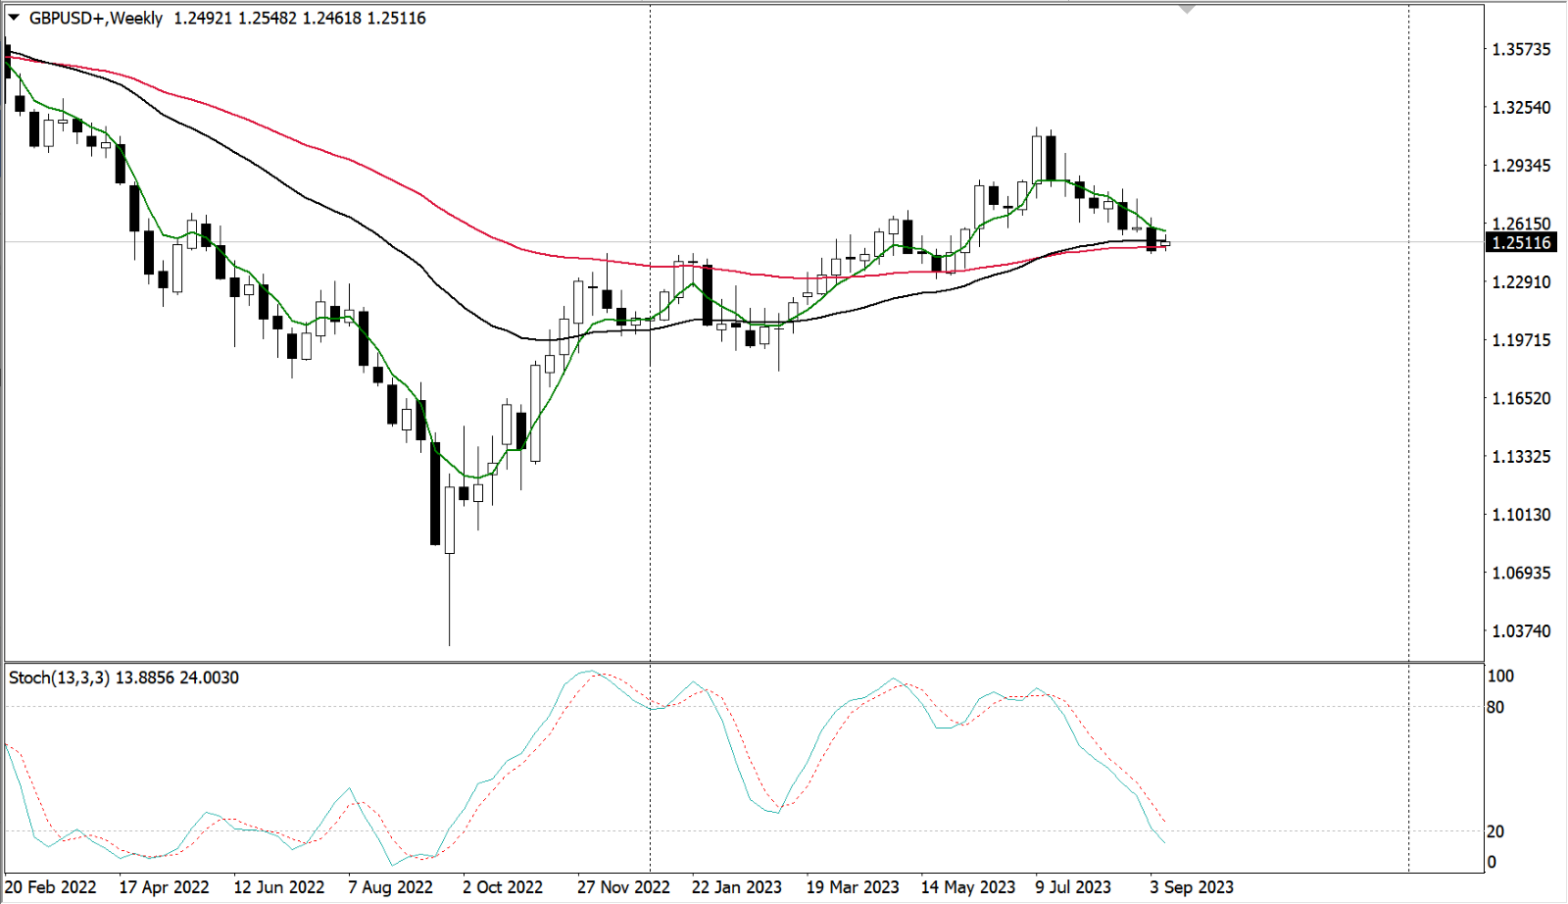Image resolution: width=1568 pixels, height=904 pixels.
Task: Click the gray chart shift triangle marker
Action: click(1187, 9)
